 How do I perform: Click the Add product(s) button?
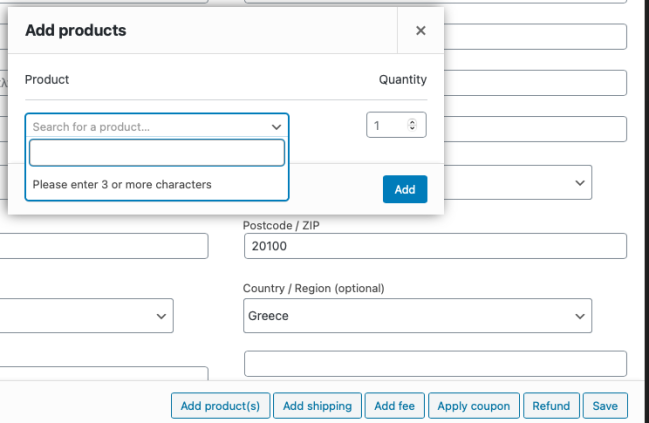point(220,406)
